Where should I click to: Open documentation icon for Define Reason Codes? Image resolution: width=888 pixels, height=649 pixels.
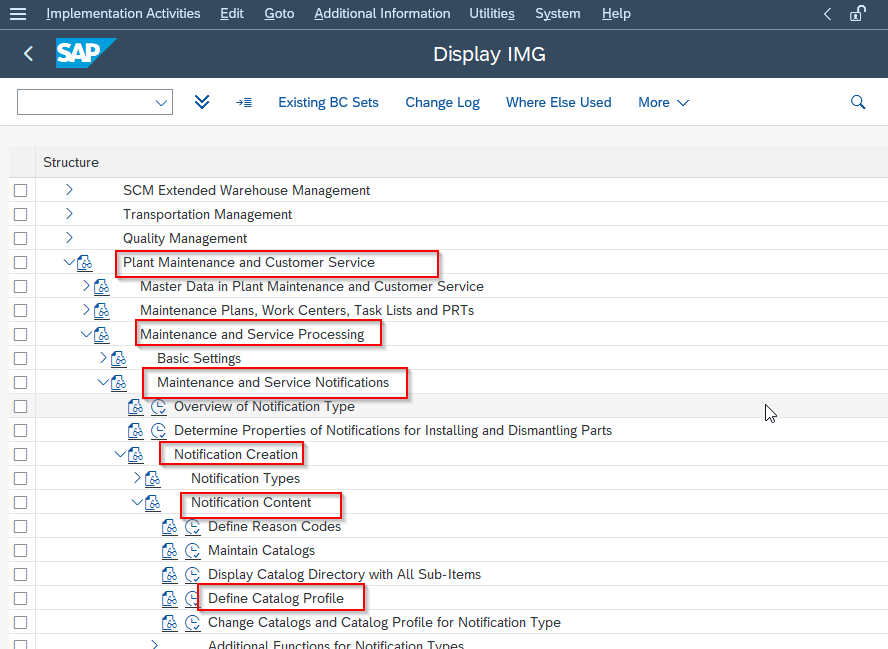coord(170,527)
